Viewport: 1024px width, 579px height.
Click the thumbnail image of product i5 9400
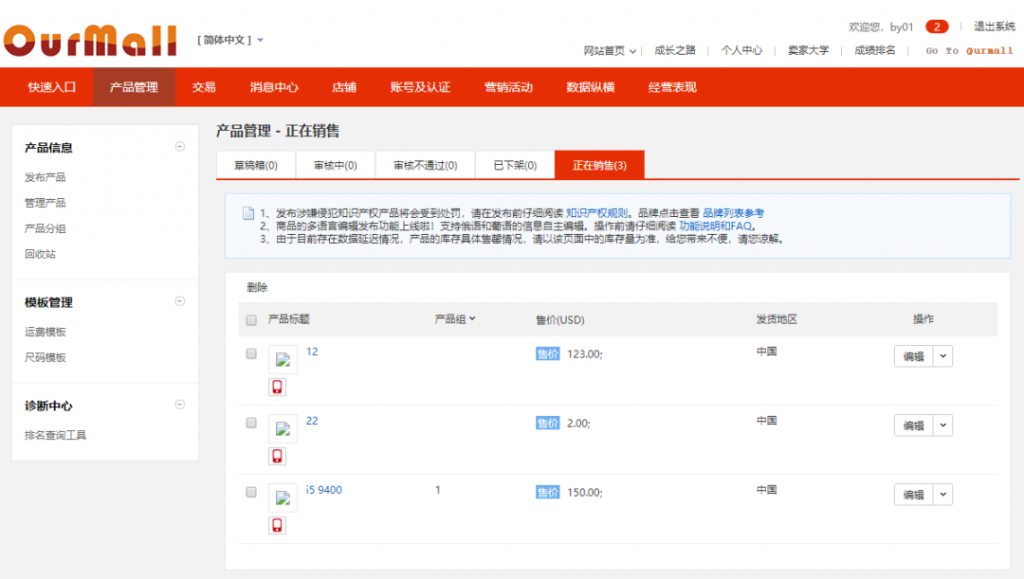(283, 497)
